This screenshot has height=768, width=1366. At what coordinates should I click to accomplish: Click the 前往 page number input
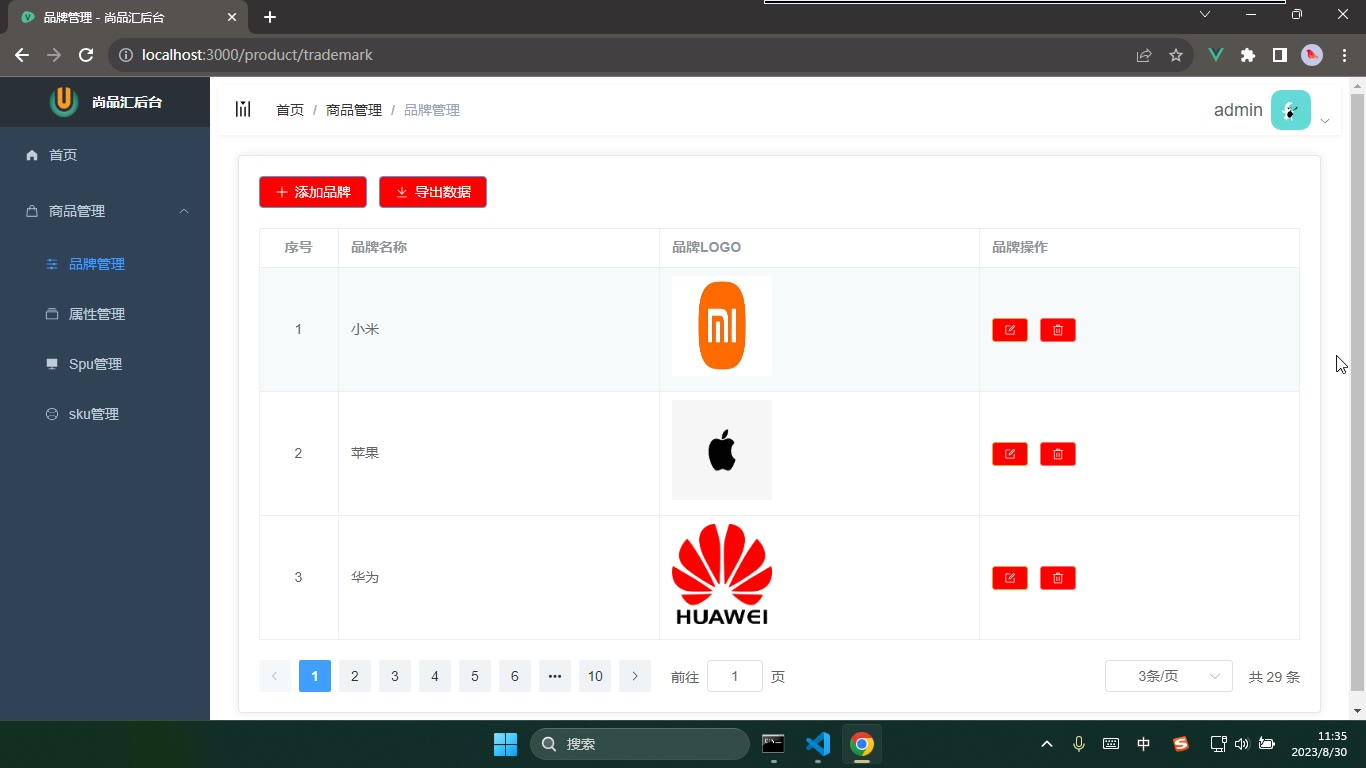[x=735, y=677]
